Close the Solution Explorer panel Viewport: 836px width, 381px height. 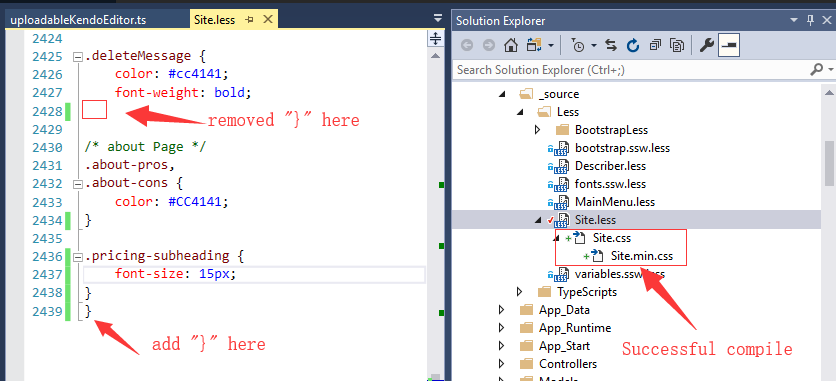point(827,20)
